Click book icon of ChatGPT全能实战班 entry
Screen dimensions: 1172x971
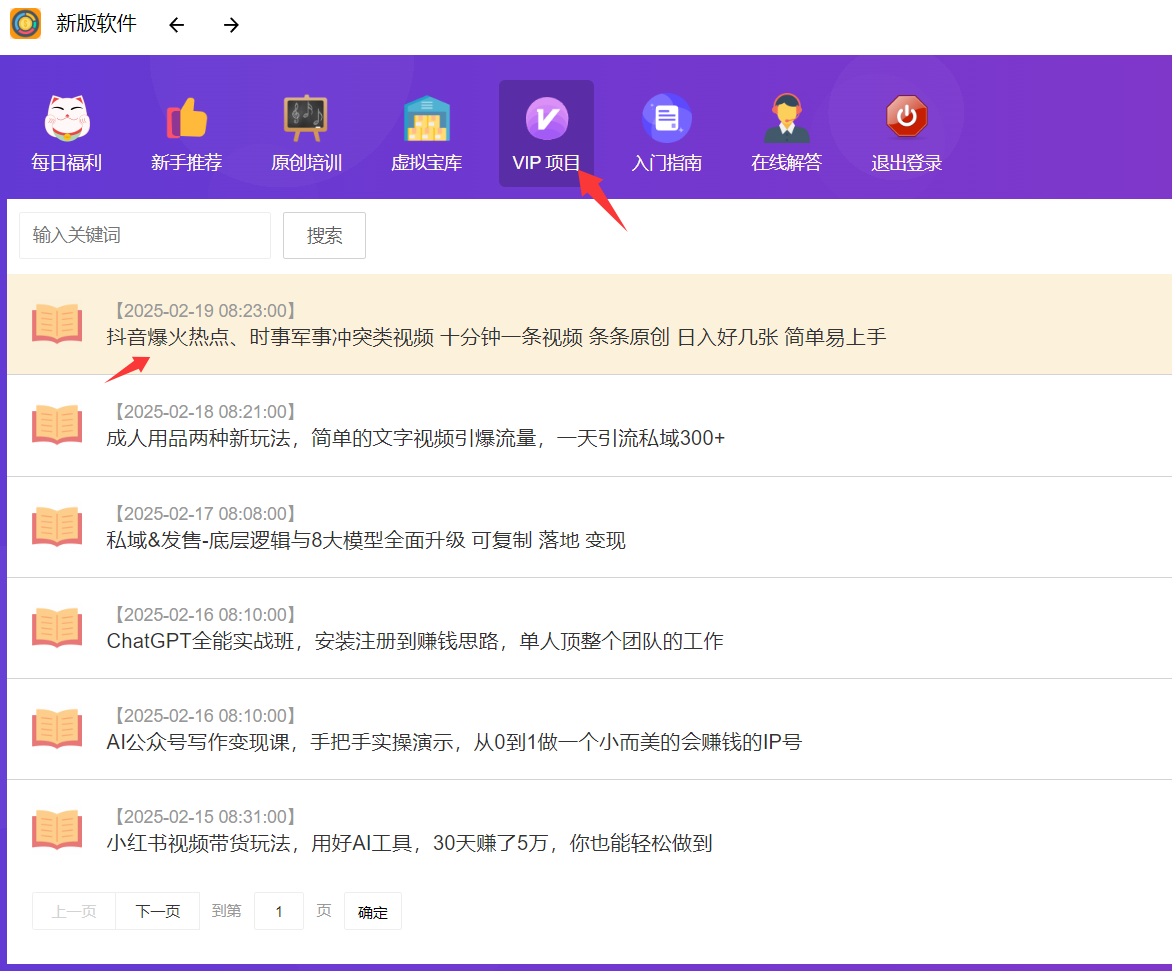[57, 627]
